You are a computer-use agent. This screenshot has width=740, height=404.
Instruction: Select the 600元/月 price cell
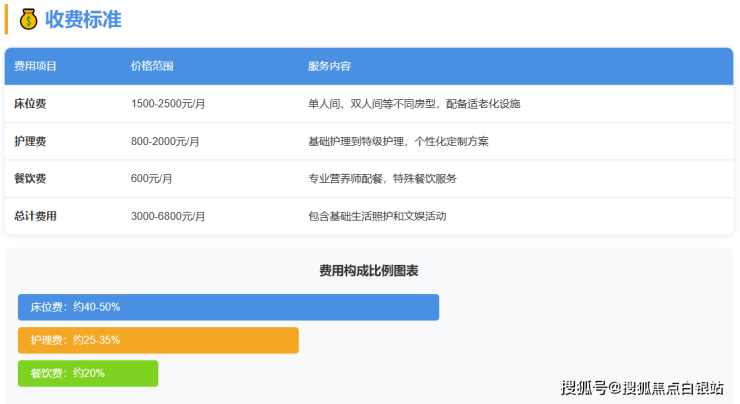(152, 178)
